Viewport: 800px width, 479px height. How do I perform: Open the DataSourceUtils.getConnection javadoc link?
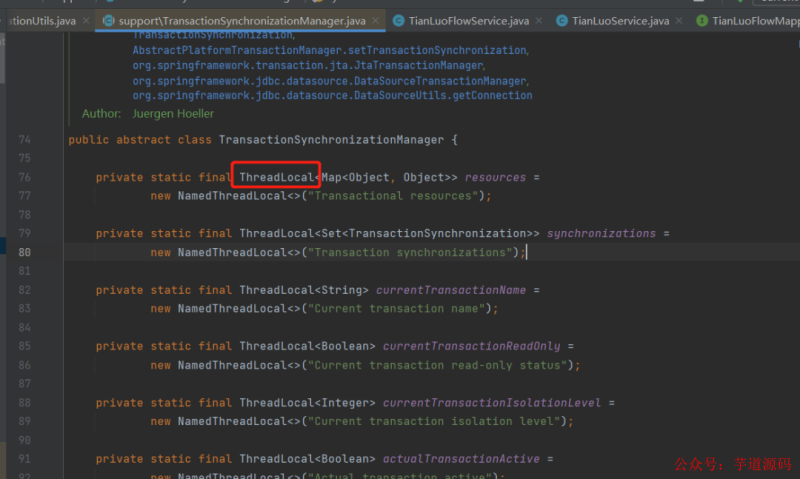(332, 95)
